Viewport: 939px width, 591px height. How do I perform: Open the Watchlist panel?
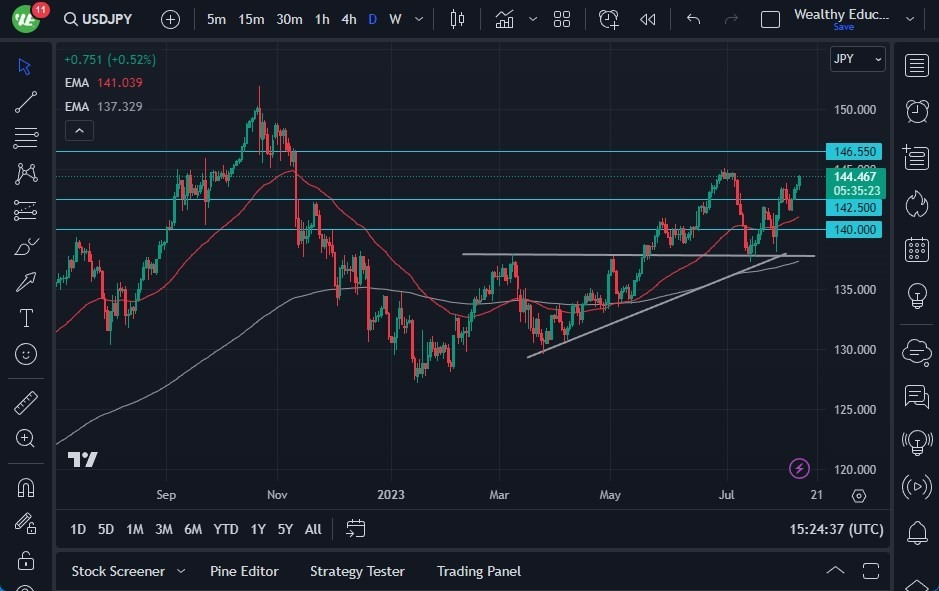tap(917, 63)
